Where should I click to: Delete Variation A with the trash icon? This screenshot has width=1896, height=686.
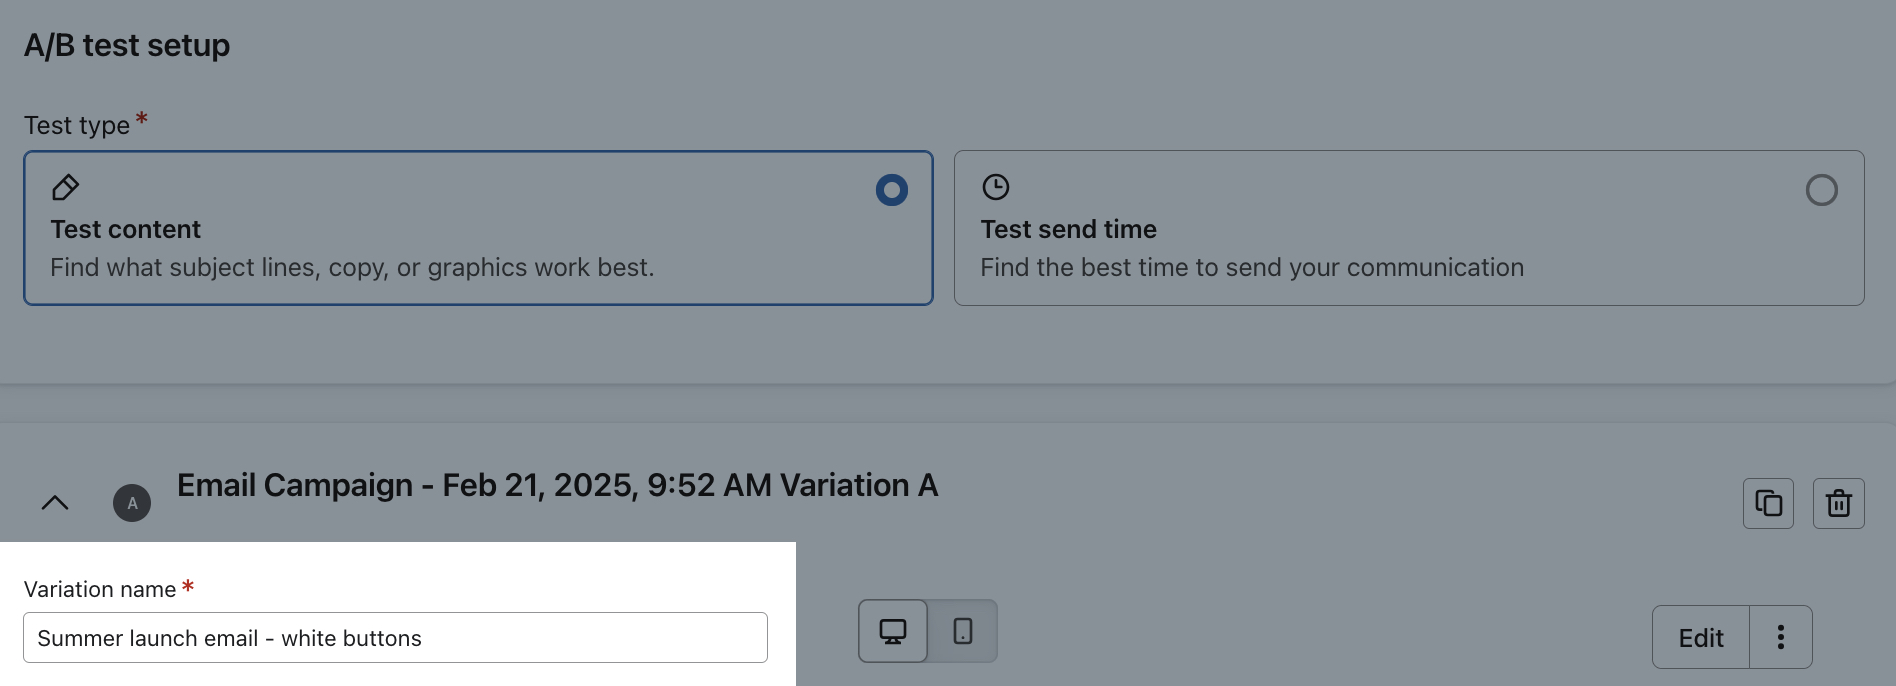(x=1839, y=503)
